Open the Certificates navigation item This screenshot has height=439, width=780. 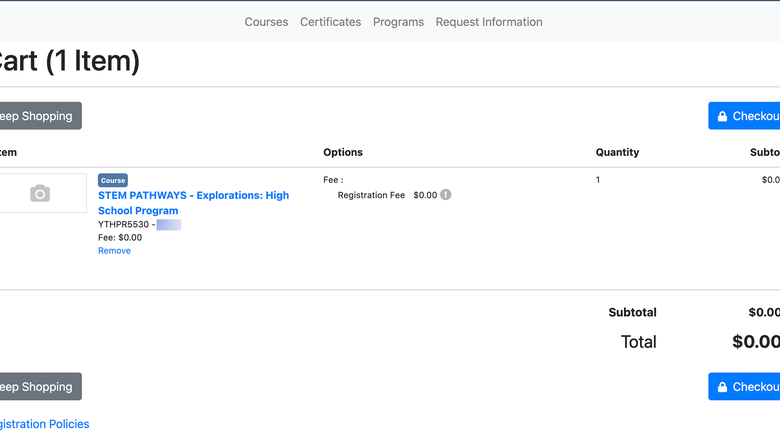[330, 22]
